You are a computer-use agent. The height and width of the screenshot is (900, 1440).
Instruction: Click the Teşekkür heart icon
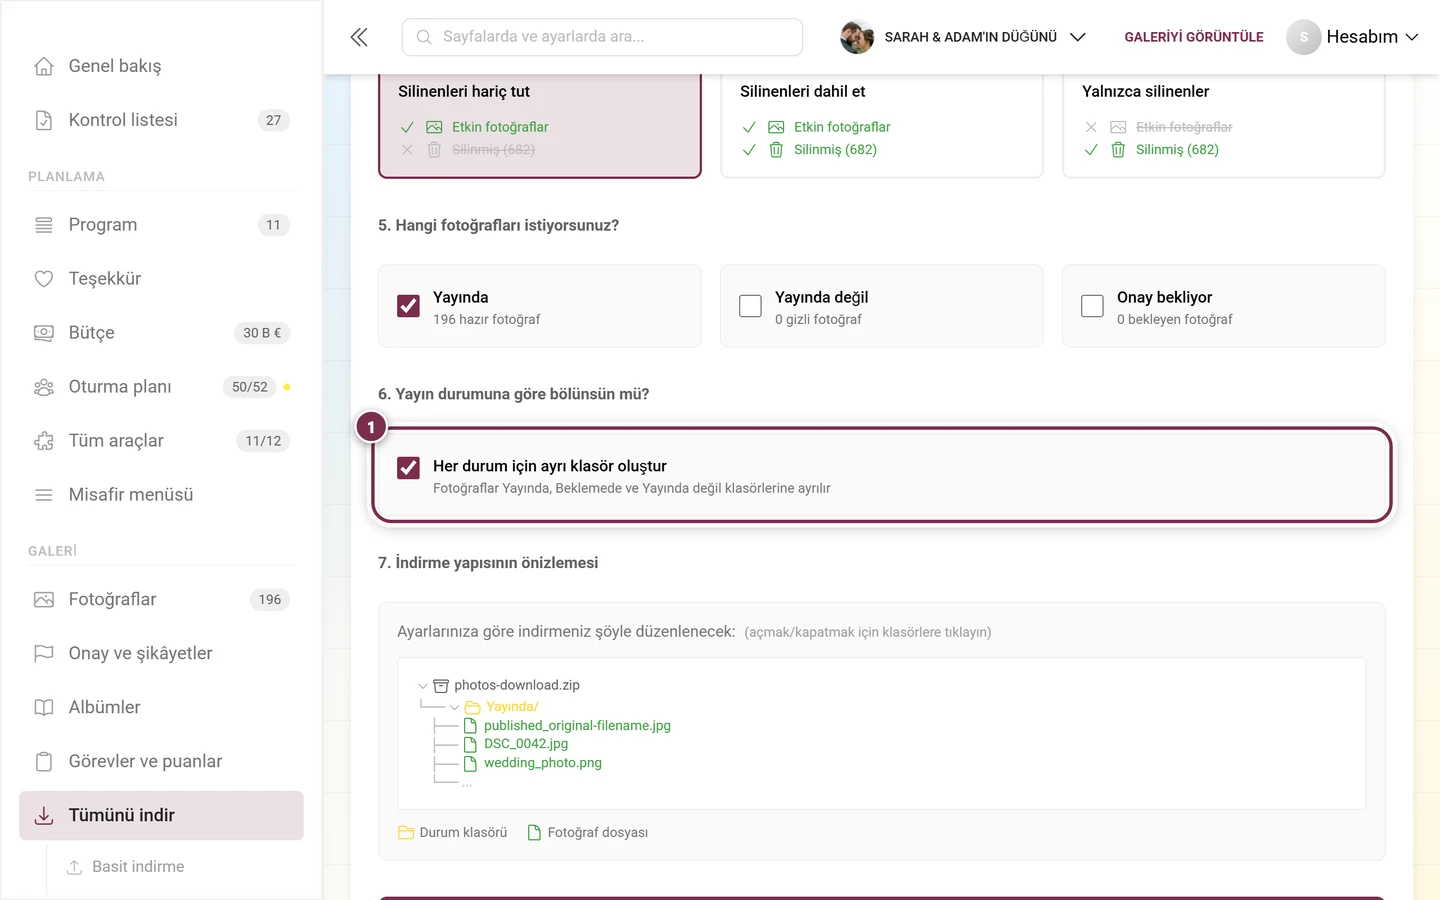click(x=44, y=279)
